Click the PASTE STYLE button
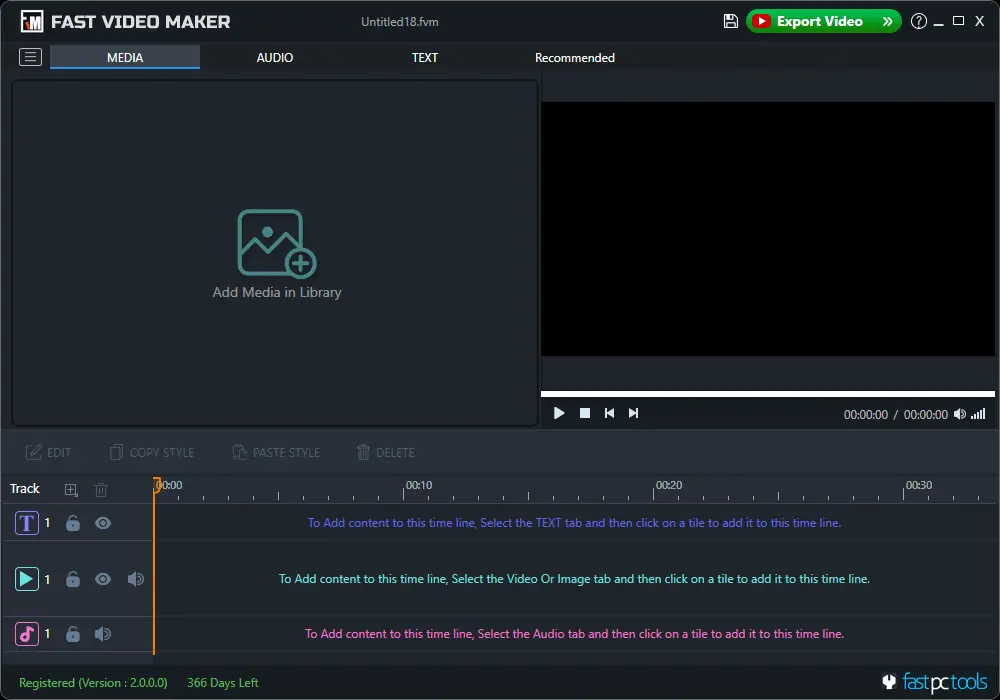 [x=276, y=453]
